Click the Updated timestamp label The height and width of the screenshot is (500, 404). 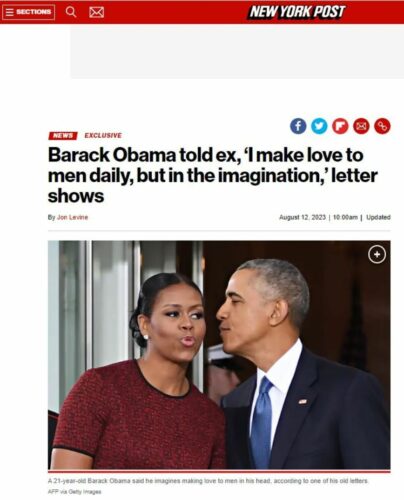(x=378, y=217)
